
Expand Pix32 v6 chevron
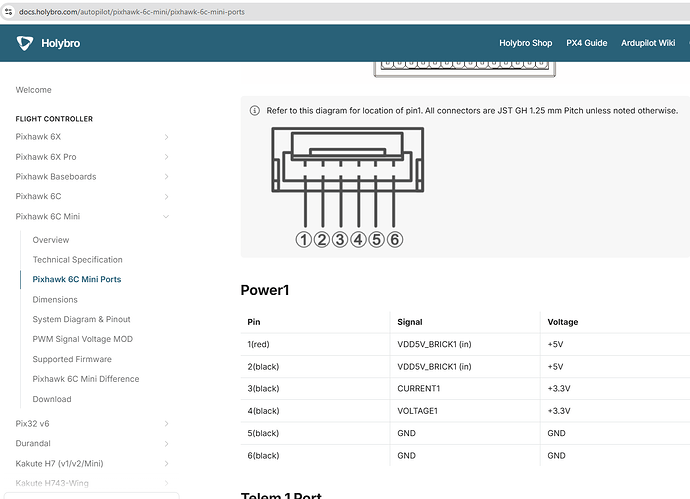pyautogui.click(x=166, y=423)
